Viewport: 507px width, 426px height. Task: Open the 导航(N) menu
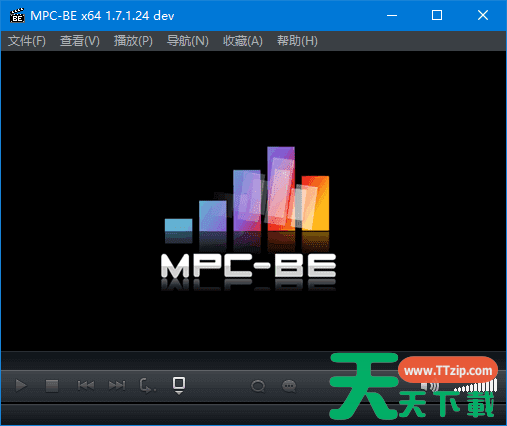click(188, 41)
